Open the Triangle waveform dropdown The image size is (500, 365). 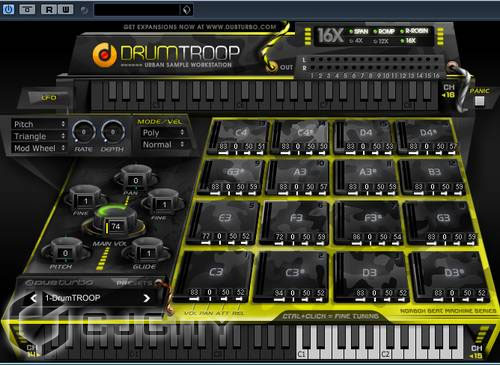(x=39, y=136)
